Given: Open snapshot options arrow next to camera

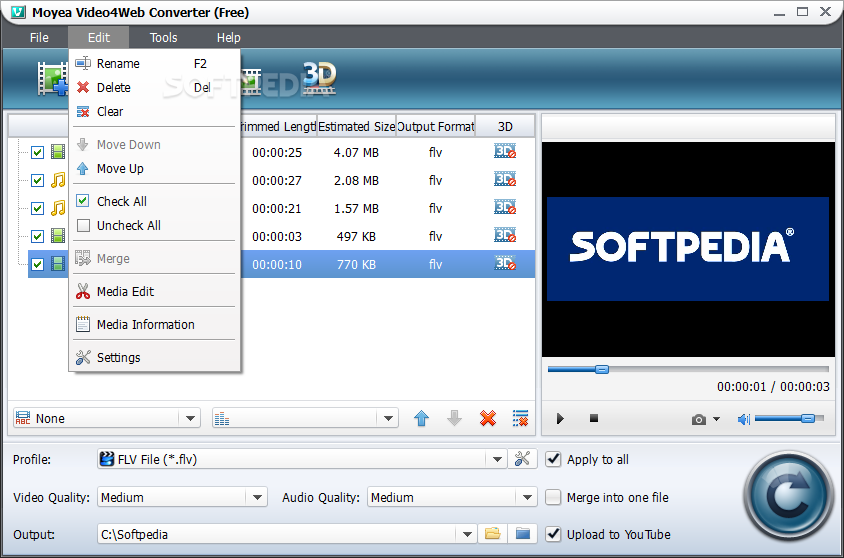Looking at the screenshot, I should click(716, 419).
